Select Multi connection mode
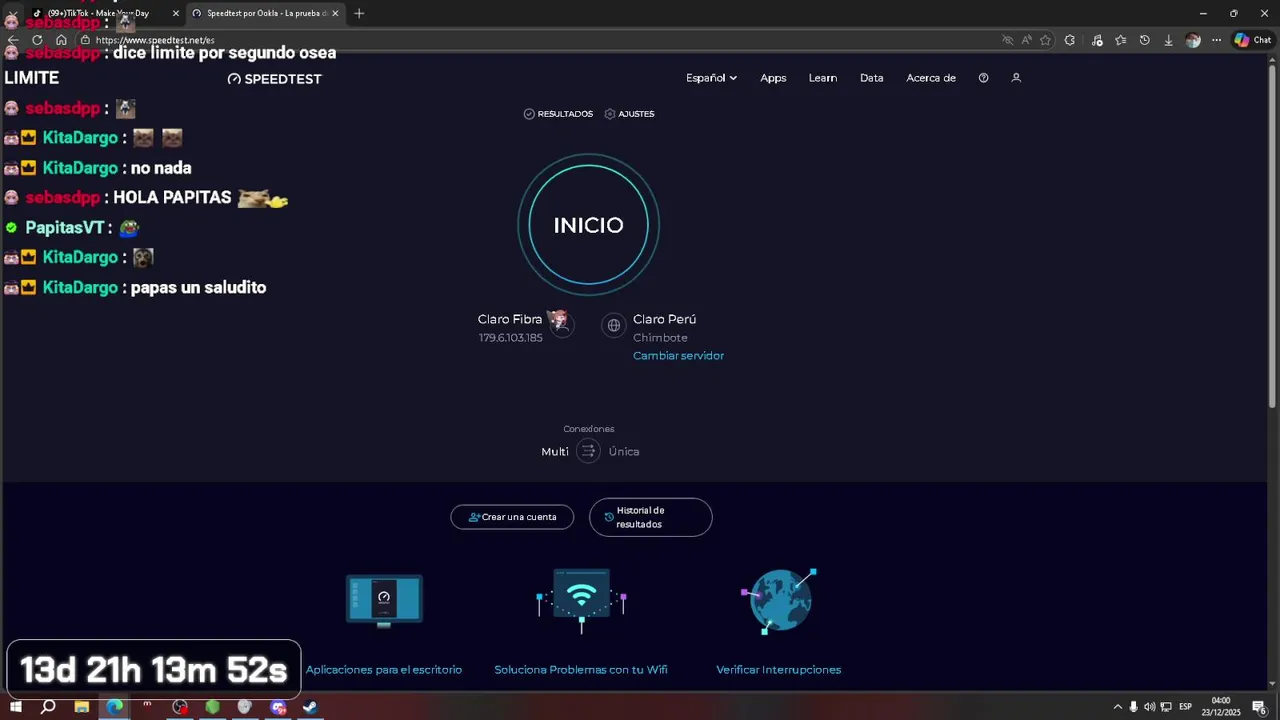1280x720 pixels. (555, 452)
